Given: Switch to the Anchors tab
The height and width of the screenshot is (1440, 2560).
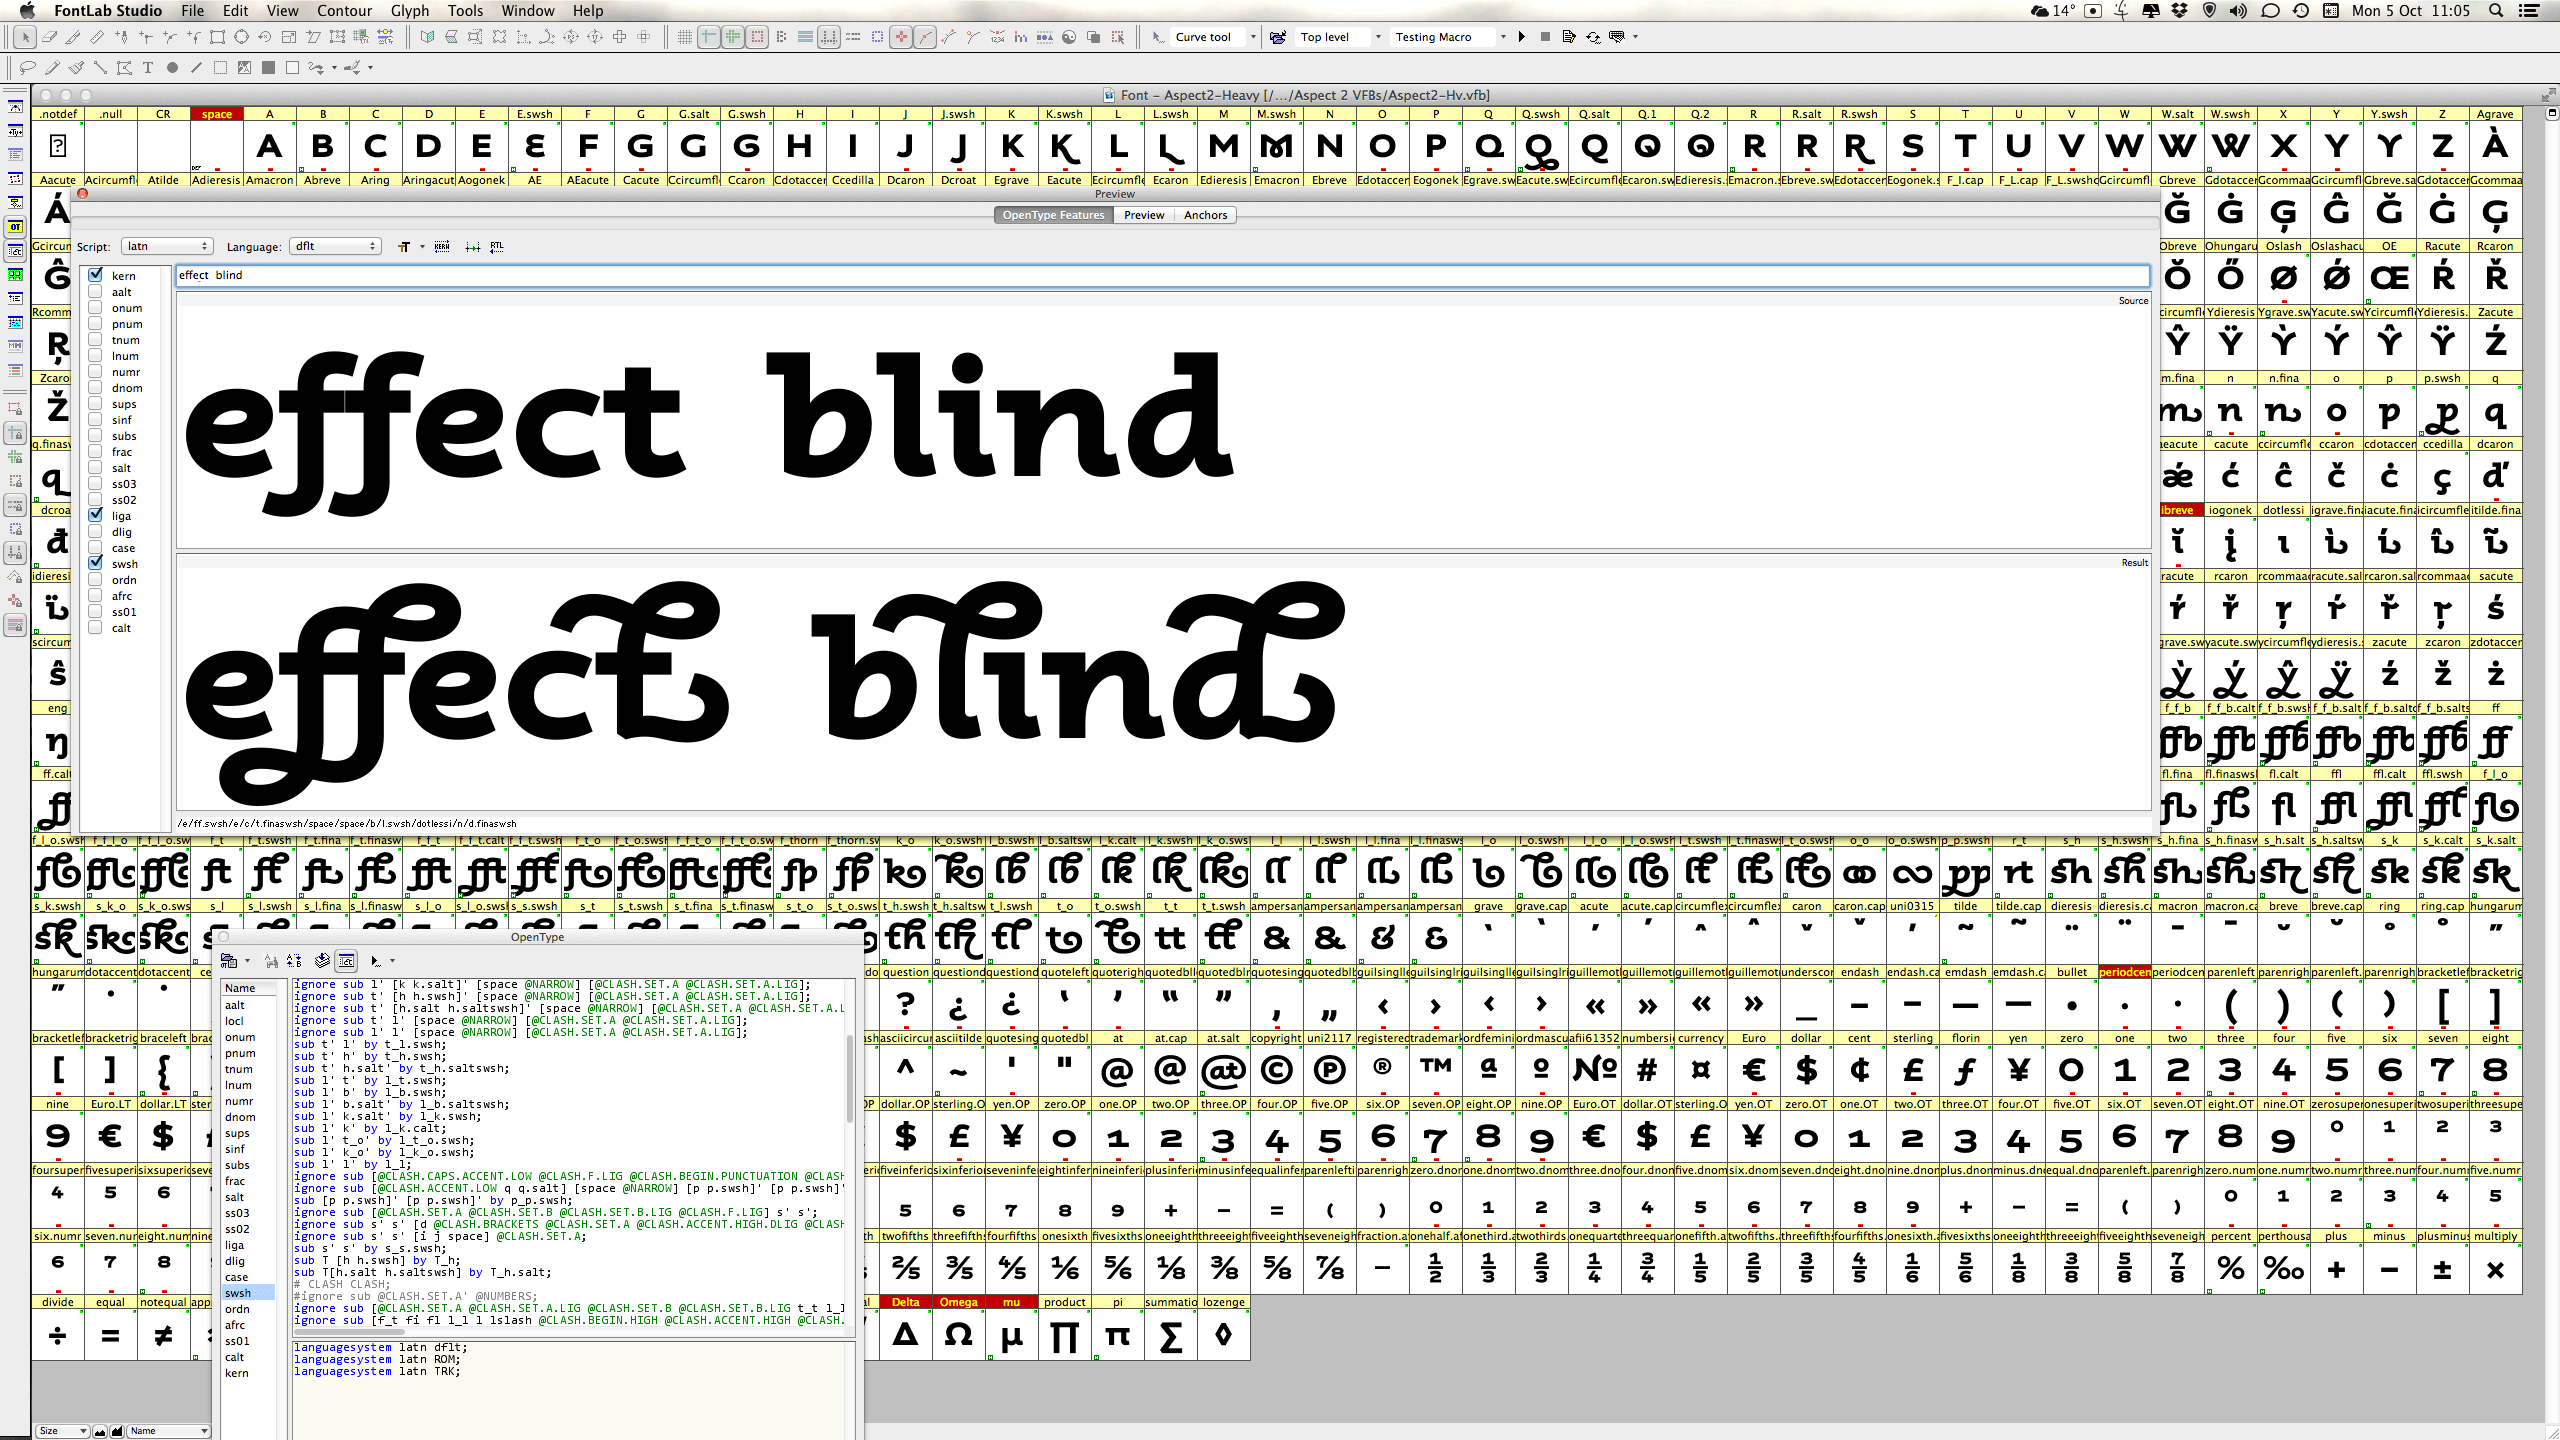Looking at the screenshot, I should point(1206,215).
